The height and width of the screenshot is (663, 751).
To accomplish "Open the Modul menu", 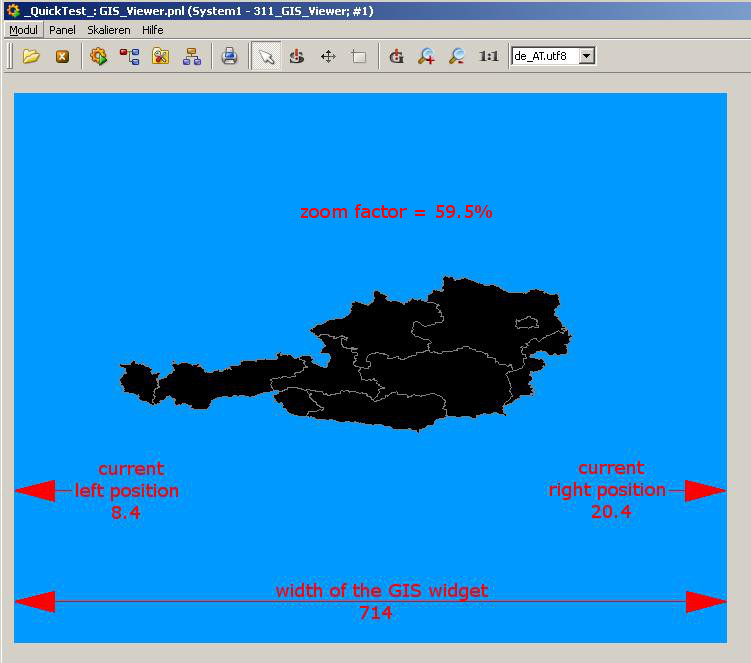I will [23, 30].
